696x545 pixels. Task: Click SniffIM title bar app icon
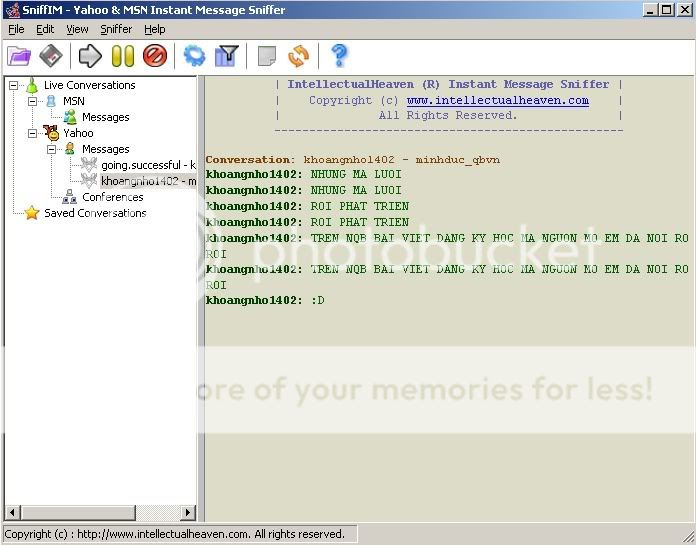tap(12, 10)
